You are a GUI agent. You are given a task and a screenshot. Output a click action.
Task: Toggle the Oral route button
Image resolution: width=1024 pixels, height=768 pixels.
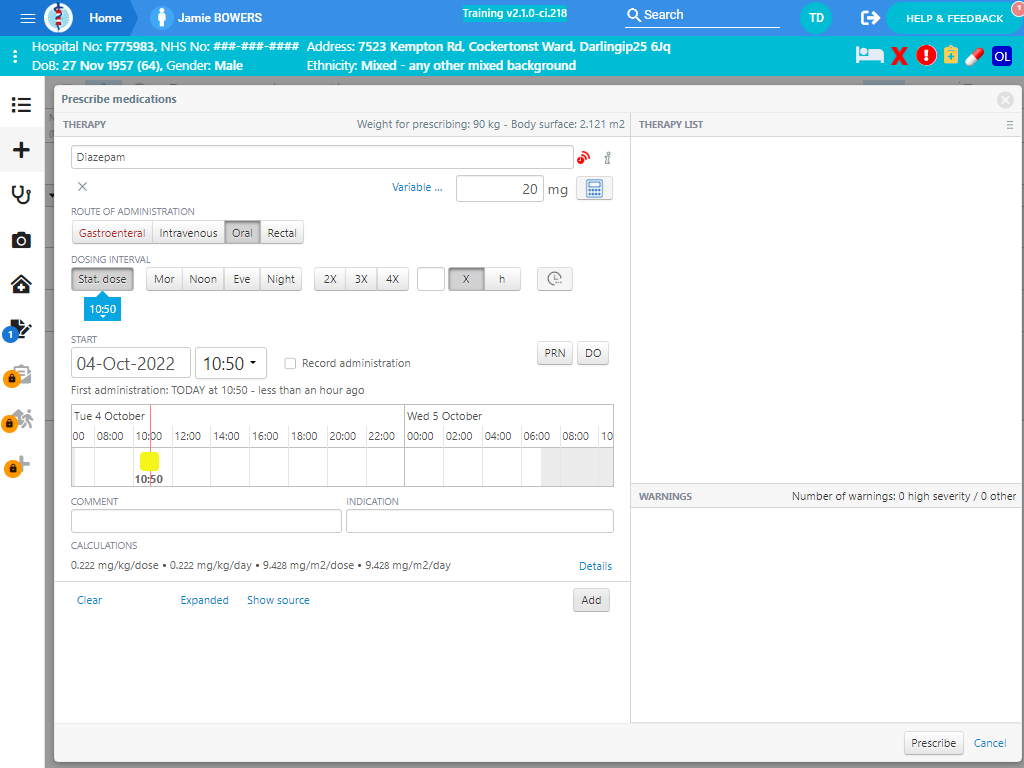click(242, 233)
